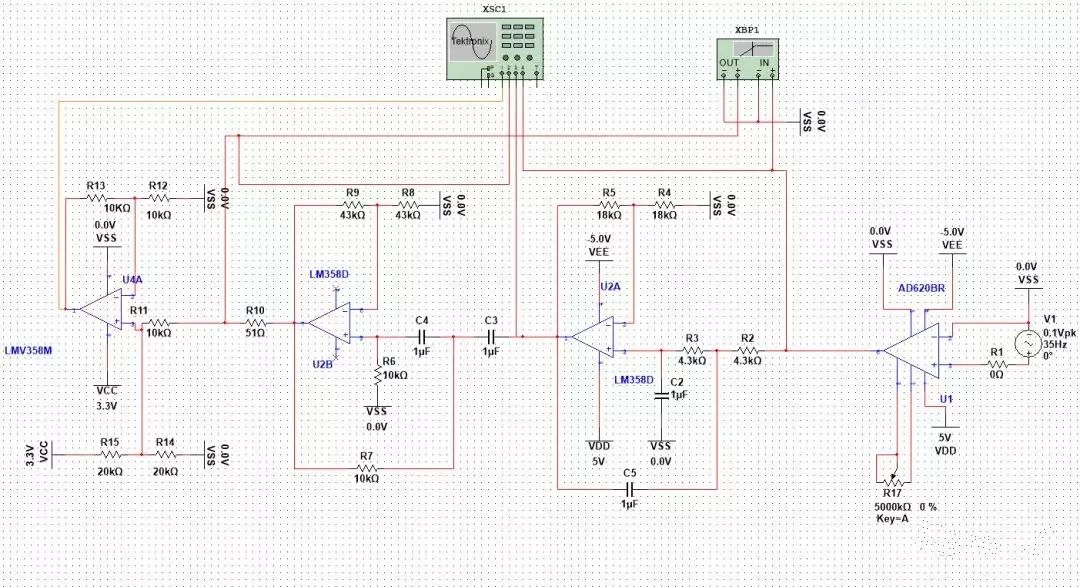Select resistor R11 symbol
The image size is (1080, 587).
pyautogui.click(x=158, y=322)
